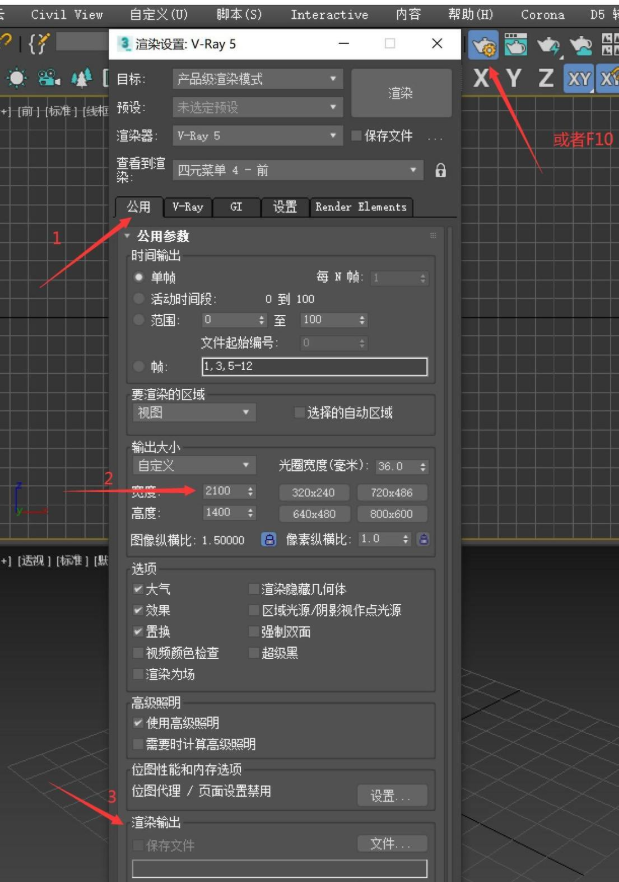Image resolution: width=619 pixels, height=882 pixels.
Task: Choose the 720x486 preset button
Action: [392, 493]
